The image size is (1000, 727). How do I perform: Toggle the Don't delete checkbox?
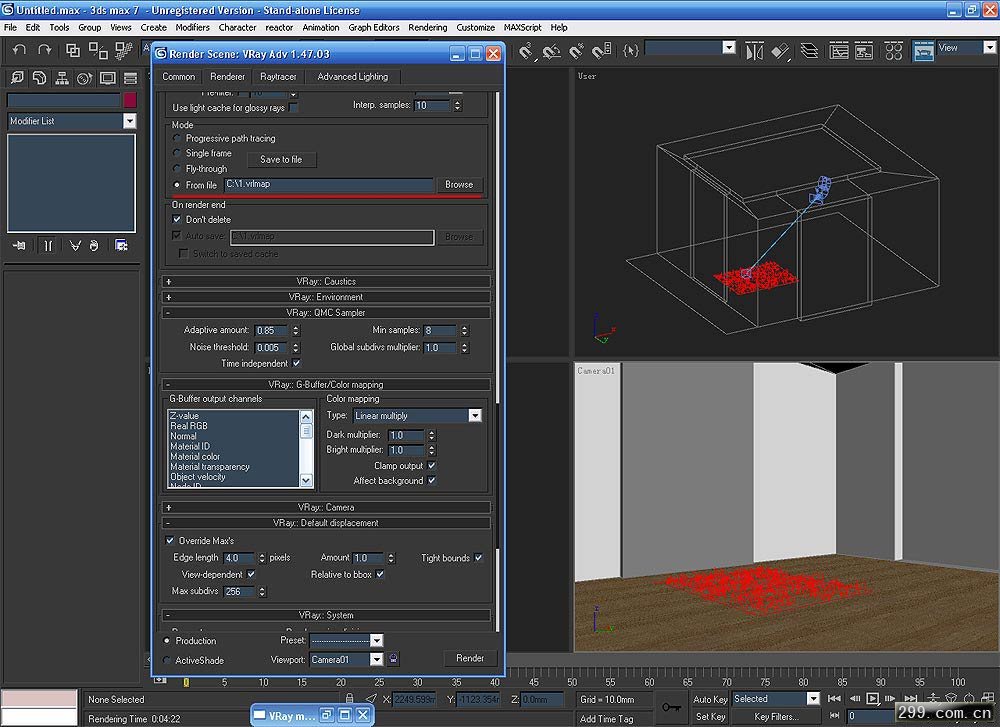click(x=177, y=219)
